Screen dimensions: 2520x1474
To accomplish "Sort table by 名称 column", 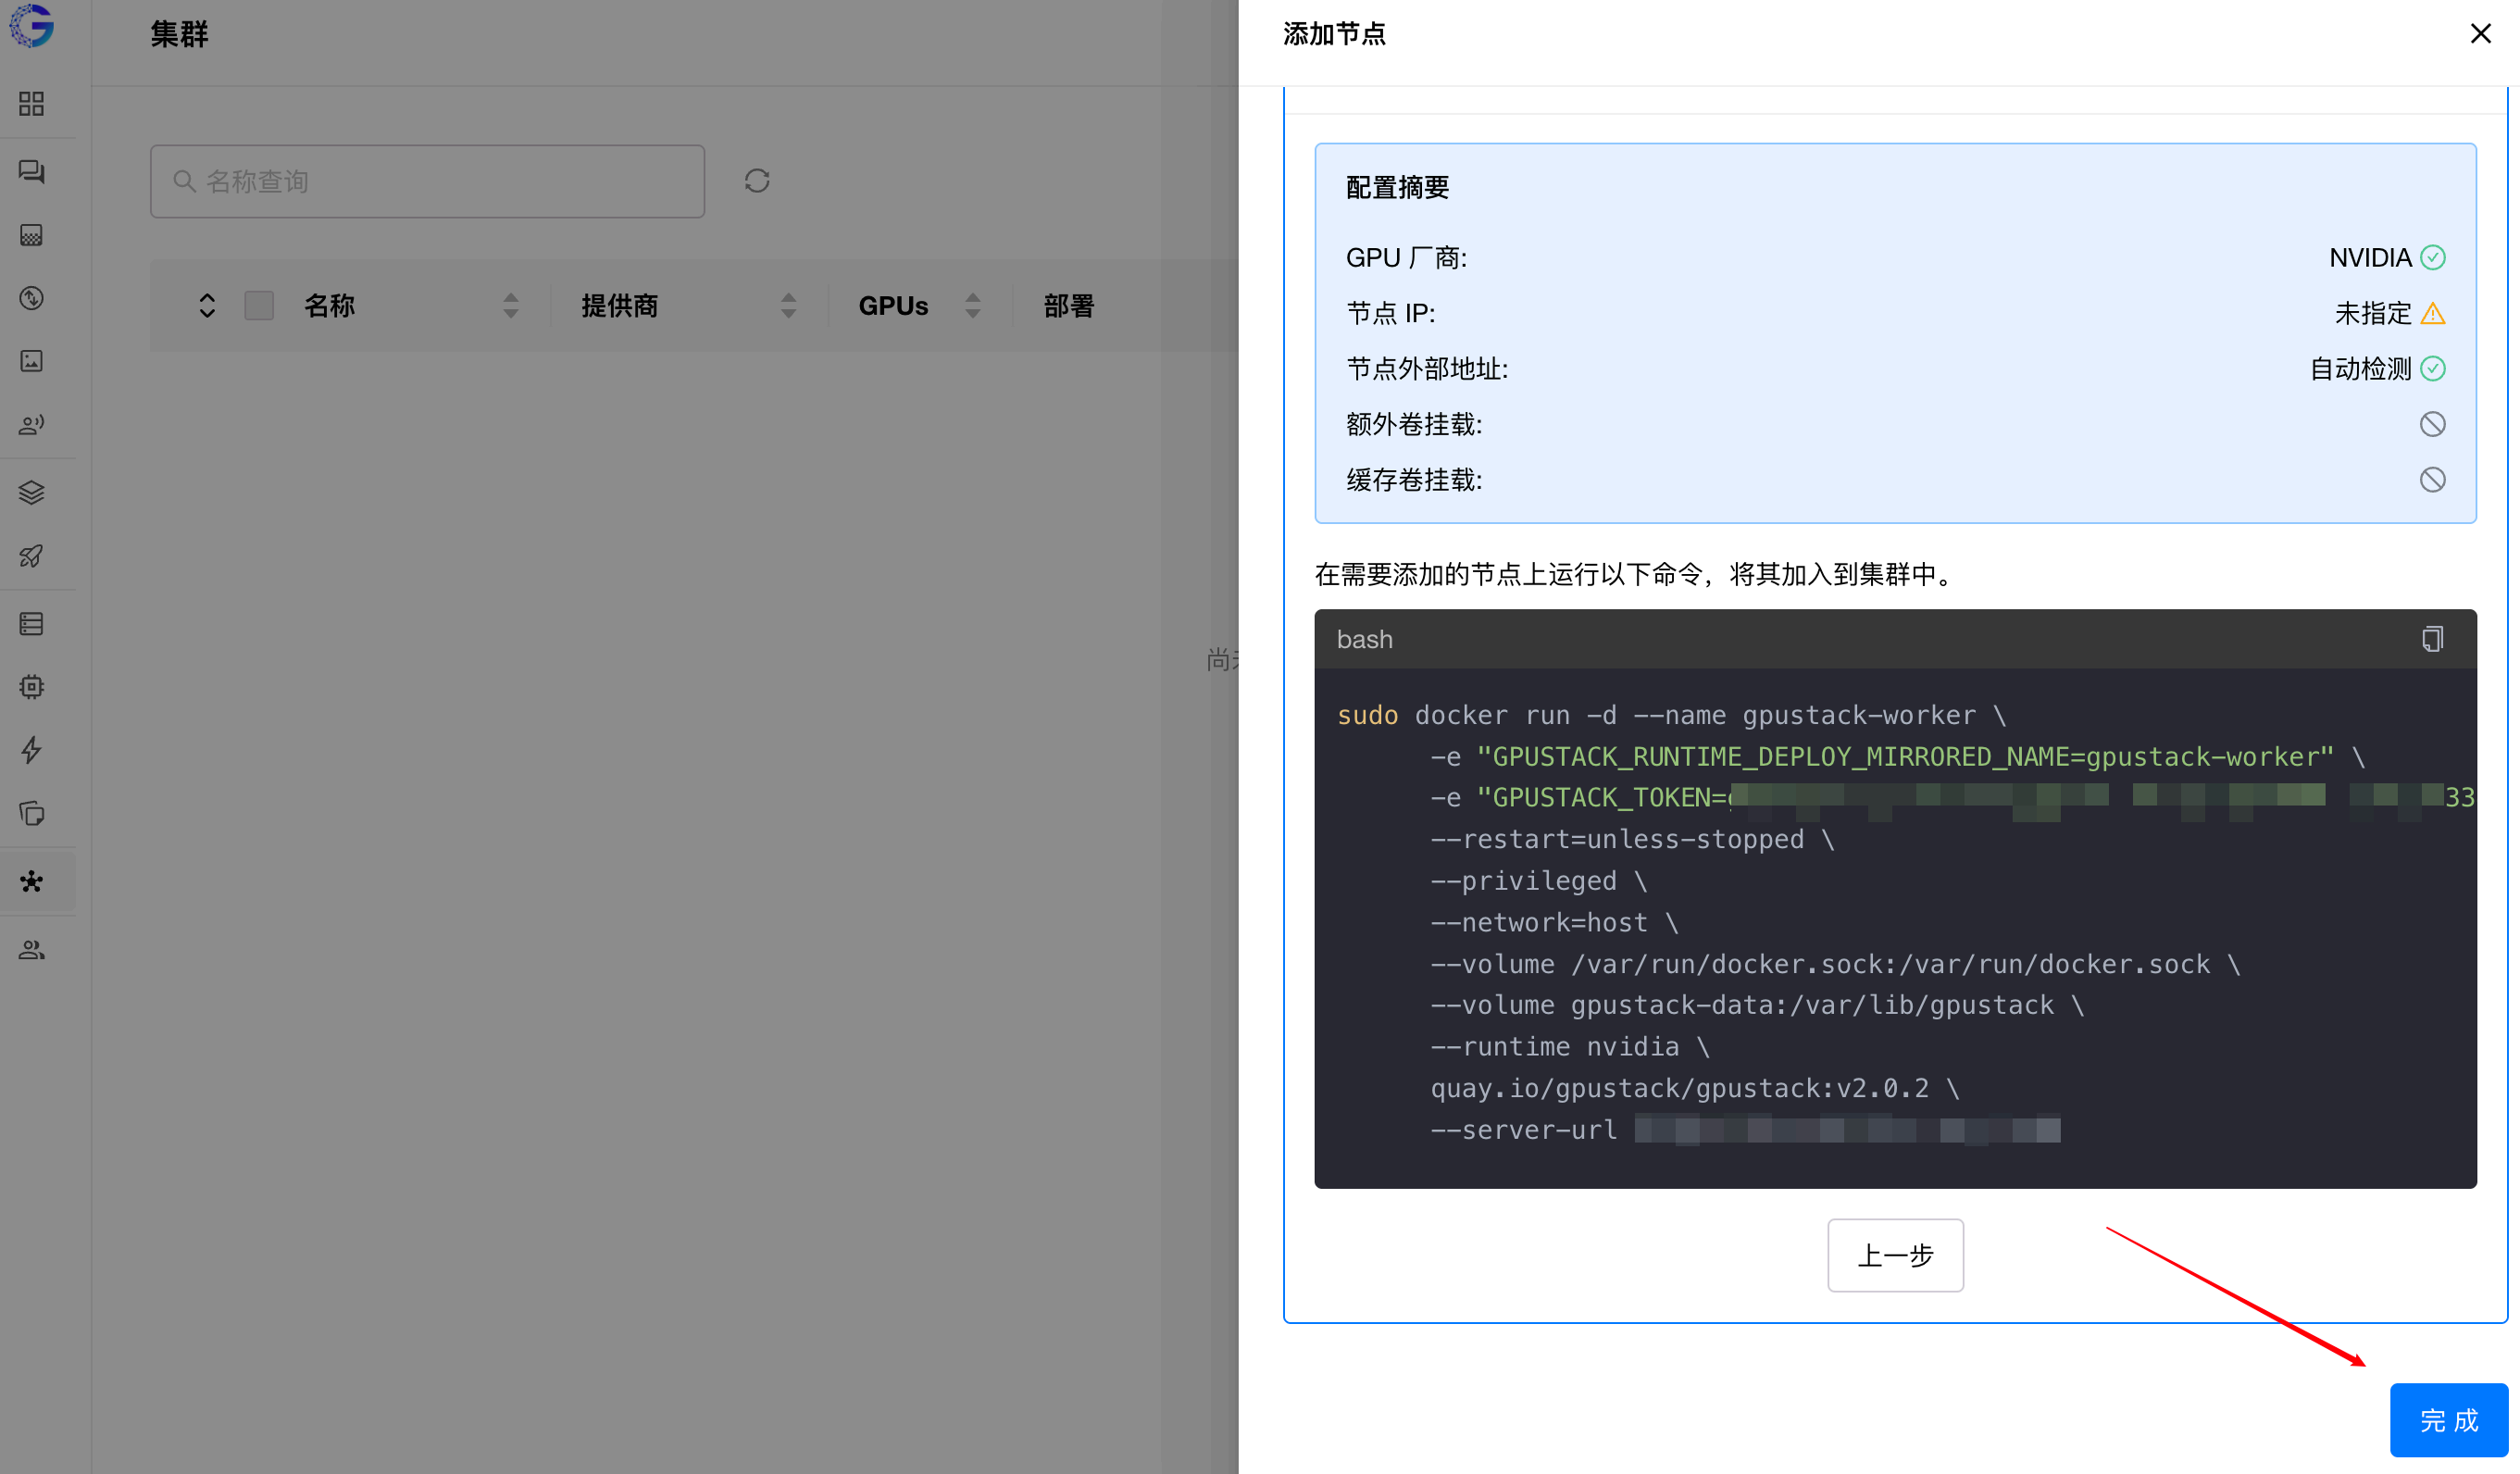I will click(x=511, y=306).
